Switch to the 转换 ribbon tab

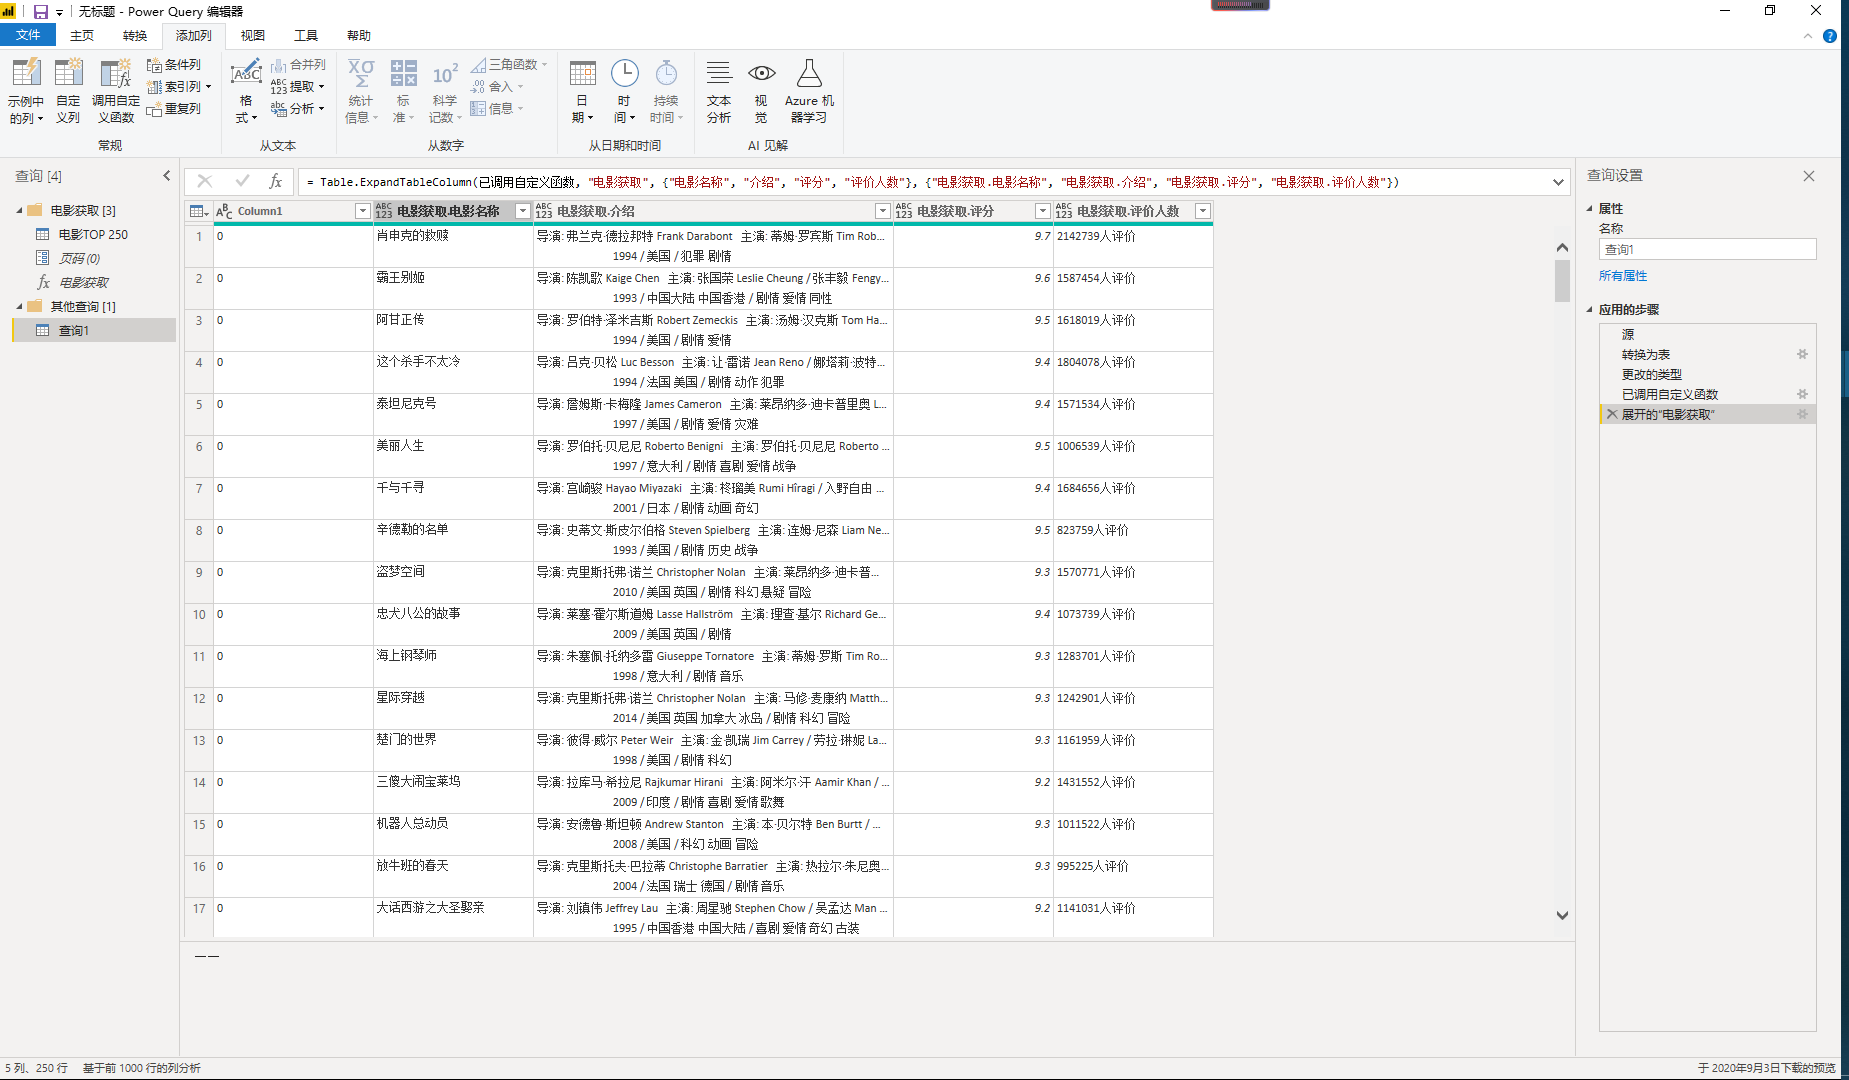[135, 35]
